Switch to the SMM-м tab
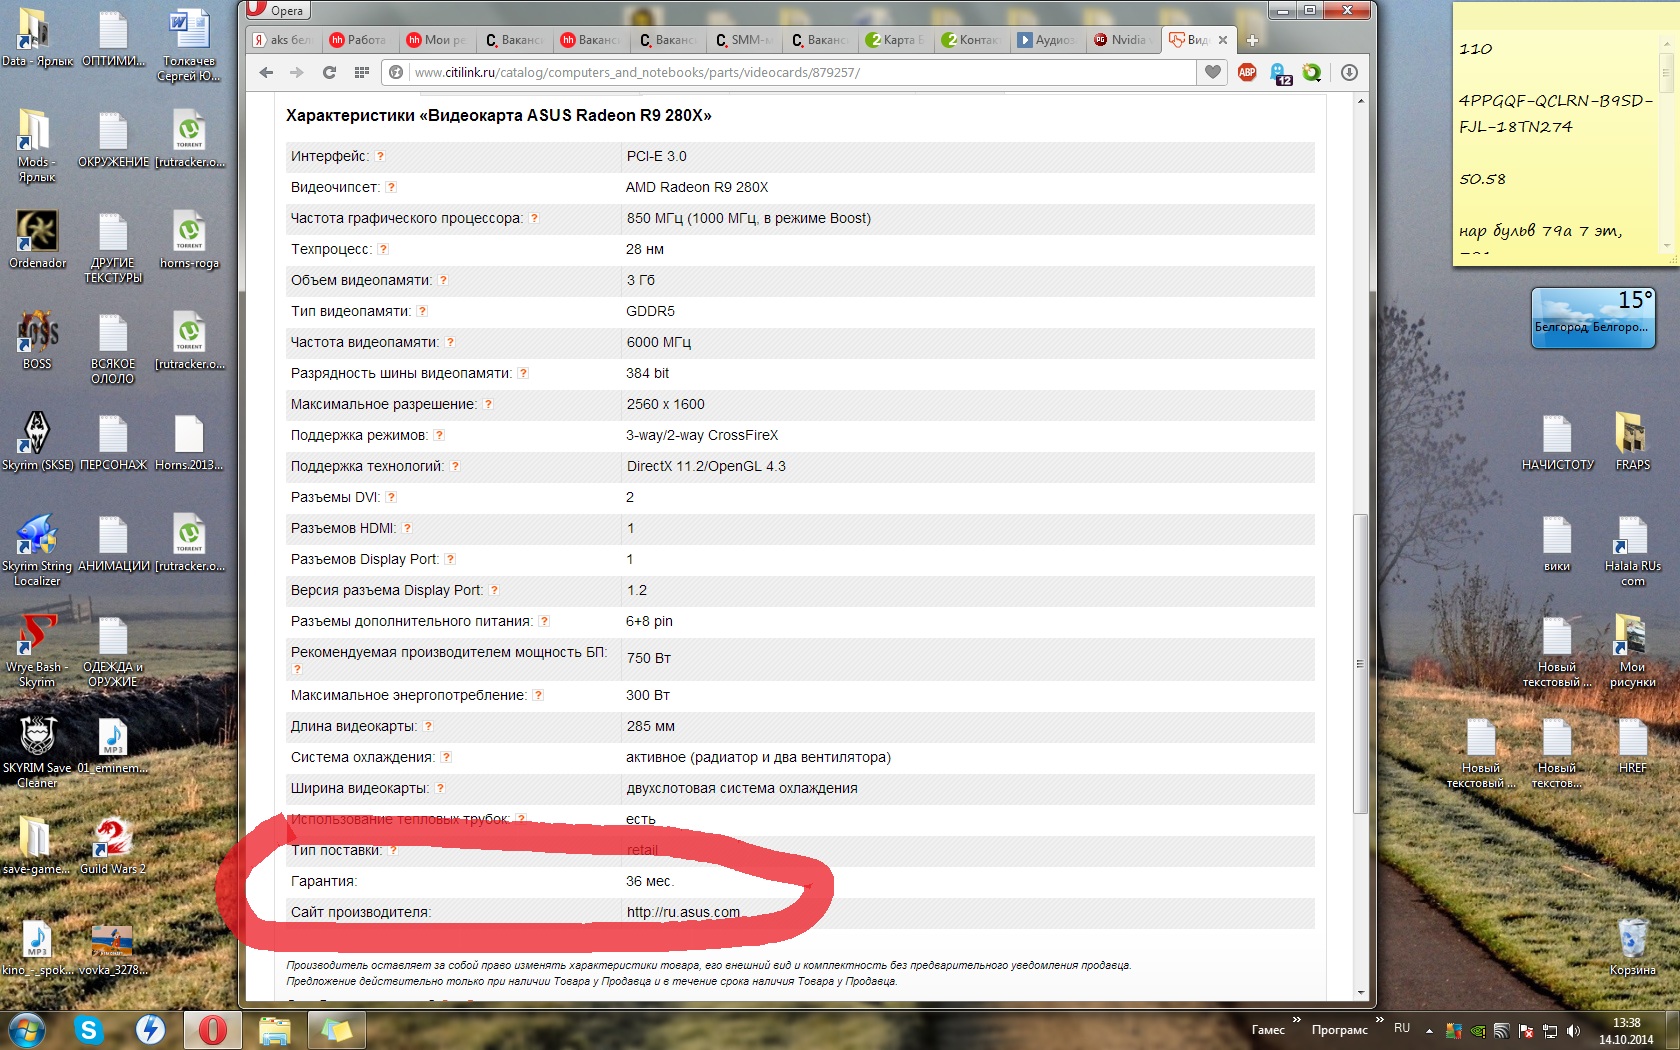Screen dimensions: 1680x1050 (743, 40)
